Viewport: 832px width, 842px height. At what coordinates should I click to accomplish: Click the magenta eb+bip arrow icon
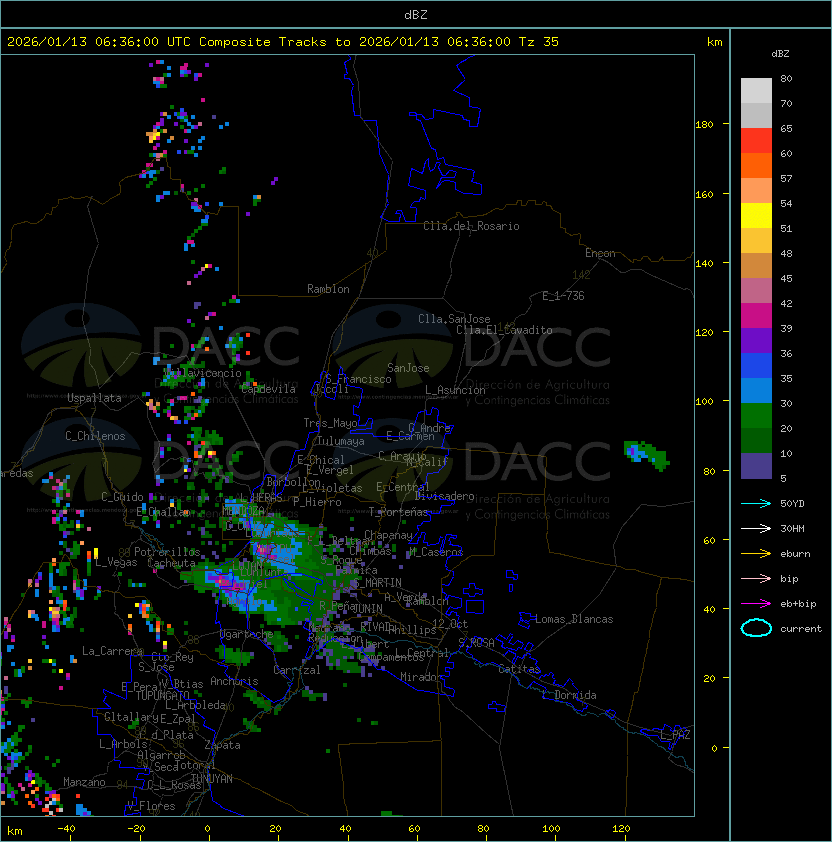[x=756, y=604]
